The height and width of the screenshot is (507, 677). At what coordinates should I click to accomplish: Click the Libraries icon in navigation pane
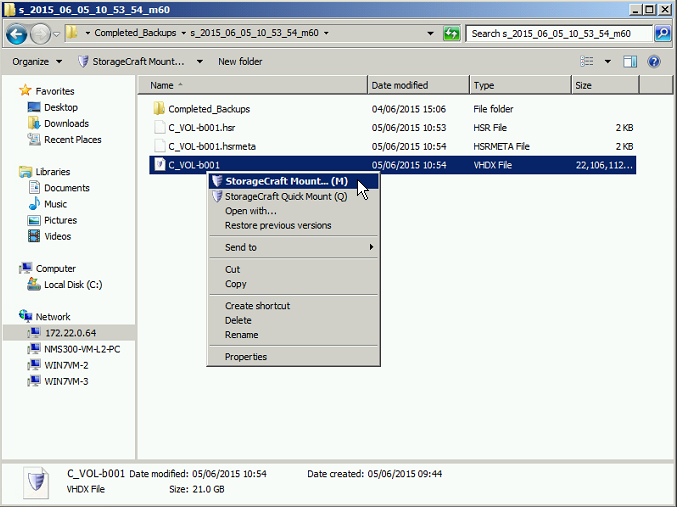pos(25,171)
